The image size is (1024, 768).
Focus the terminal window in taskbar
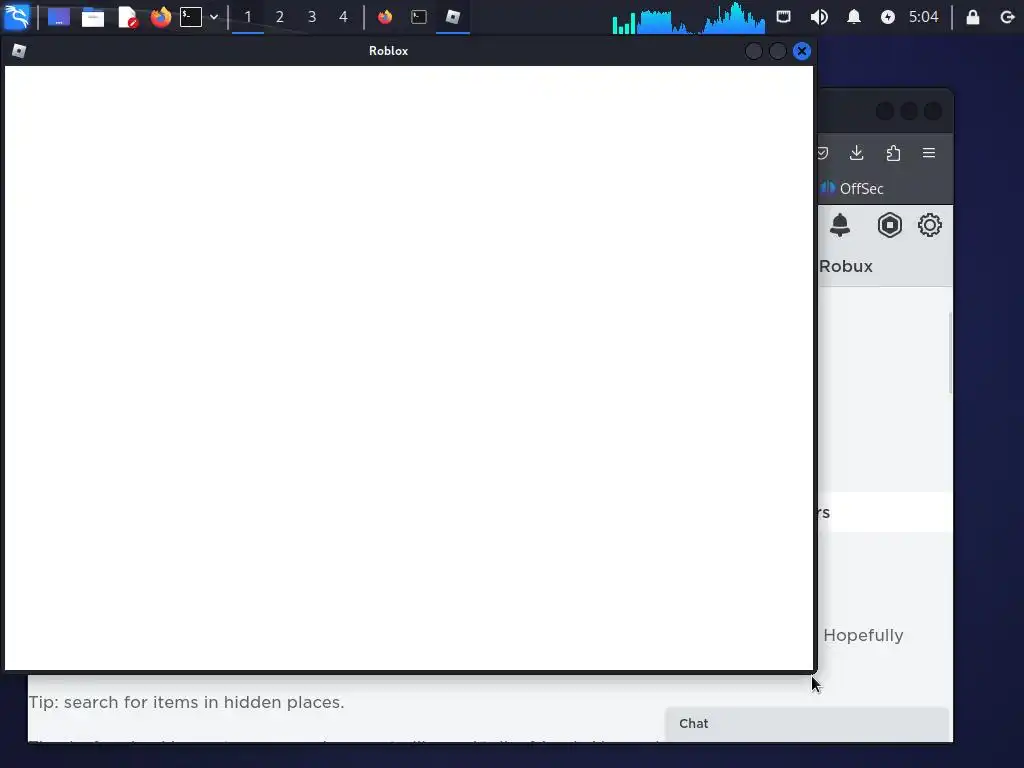tap(419, 17)
